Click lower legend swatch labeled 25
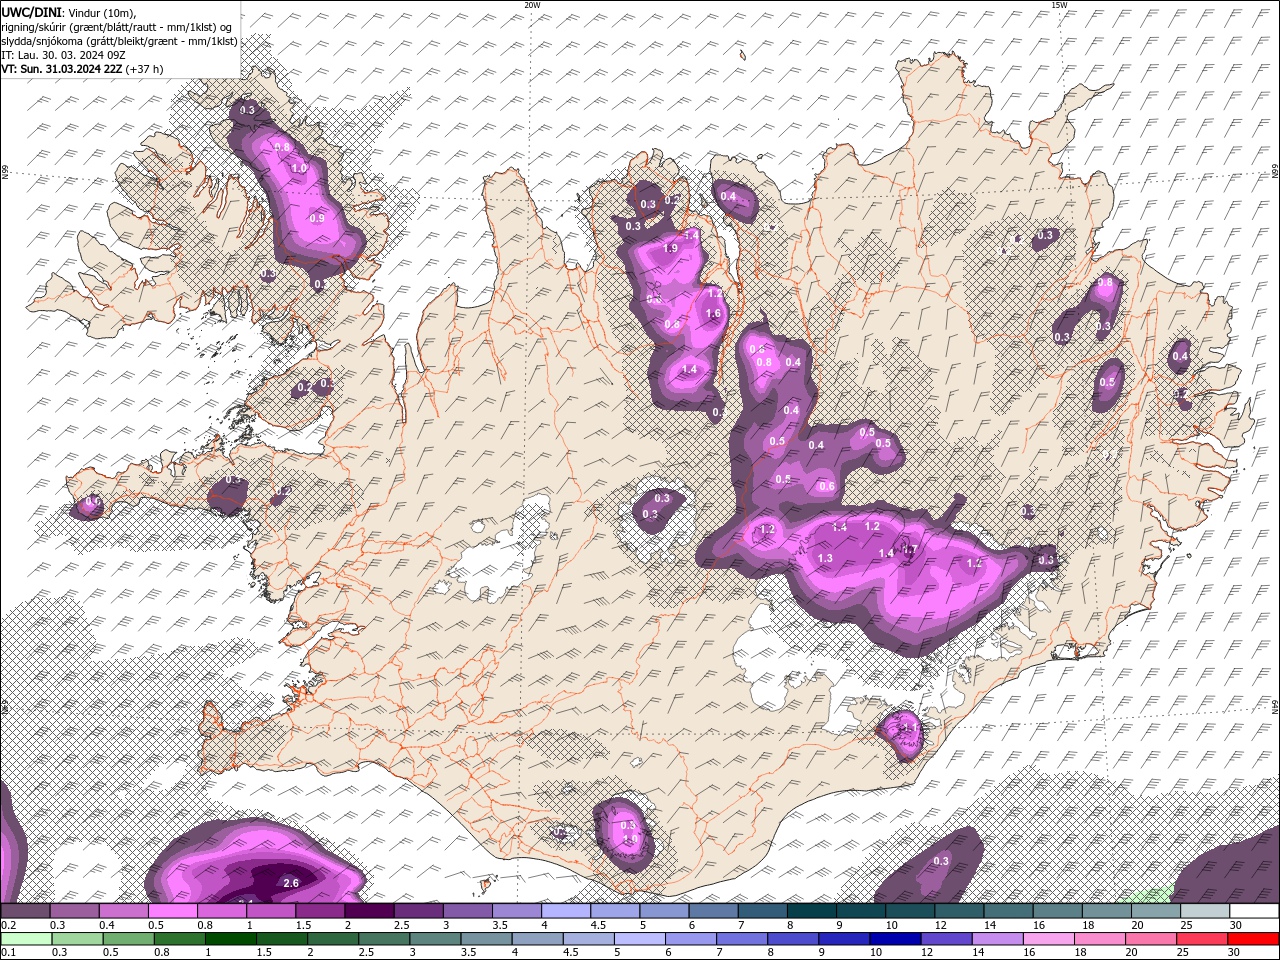This screenshot has height=960, width=1280. tap(1200, 939)
